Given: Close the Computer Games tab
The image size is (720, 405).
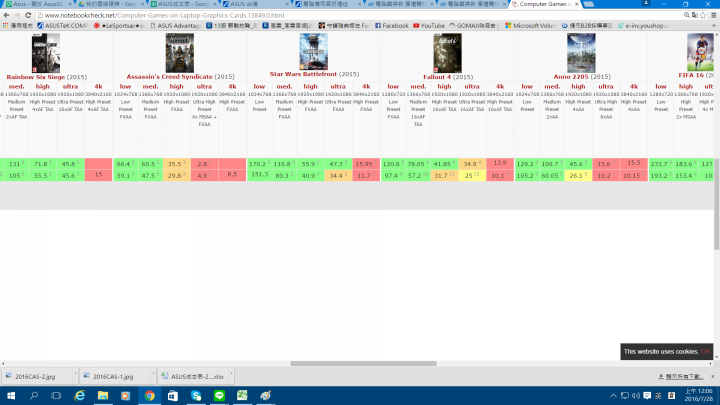Looking at the screenshot, I should (x=577, y=4).
